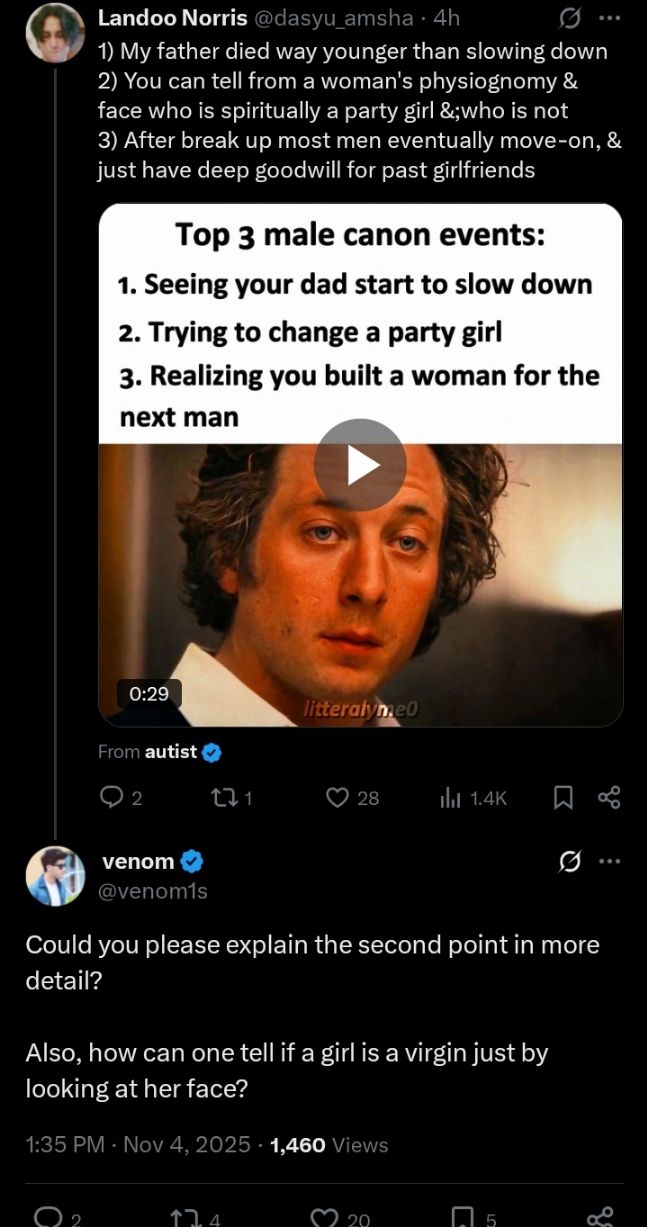Open the 1:35 PM Nov 4, 2025 timestamp

138,1144
